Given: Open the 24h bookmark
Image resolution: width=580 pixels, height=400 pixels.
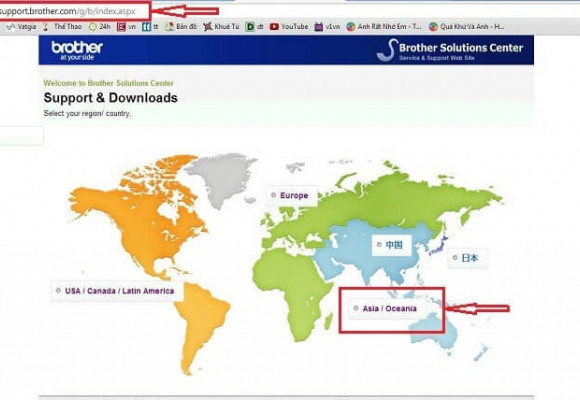Looking at the screenshot, I should tap(100, 27).
